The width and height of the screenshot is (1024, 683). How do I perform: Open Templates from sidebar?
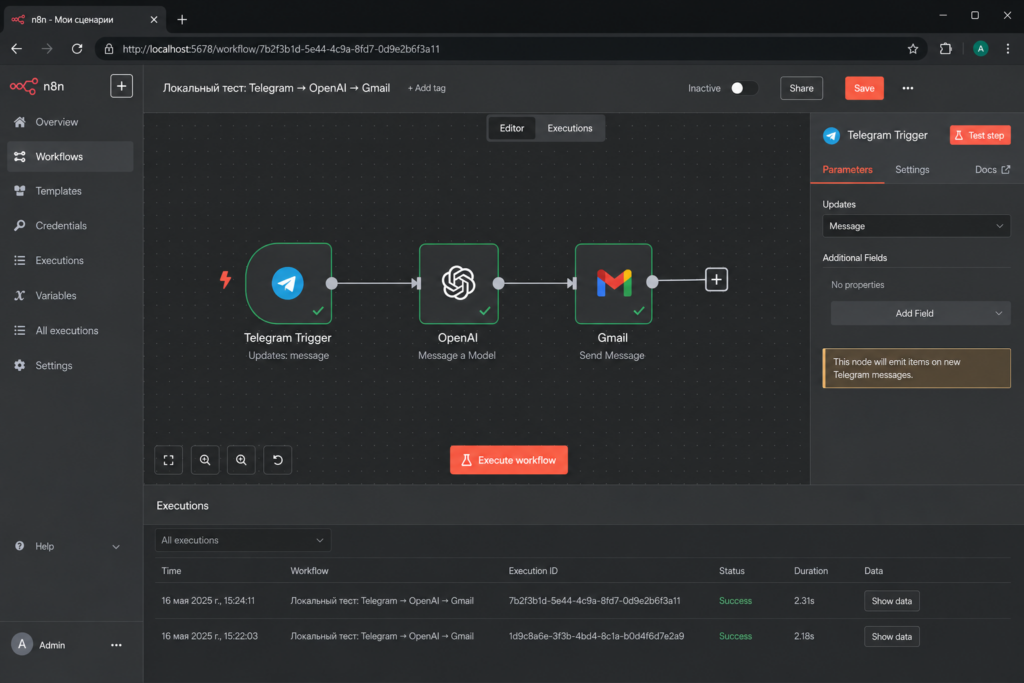click(x=70, y=191)
